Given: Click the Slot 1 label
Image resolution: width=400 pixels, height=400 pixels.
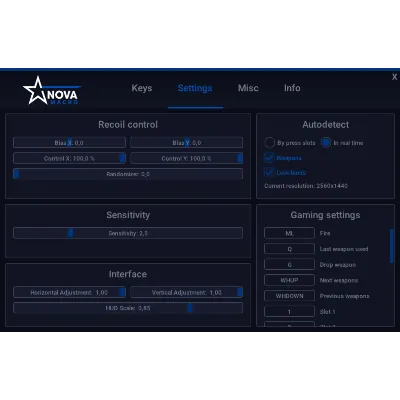Looking at the screenshot, I should [x=327, y=312].
